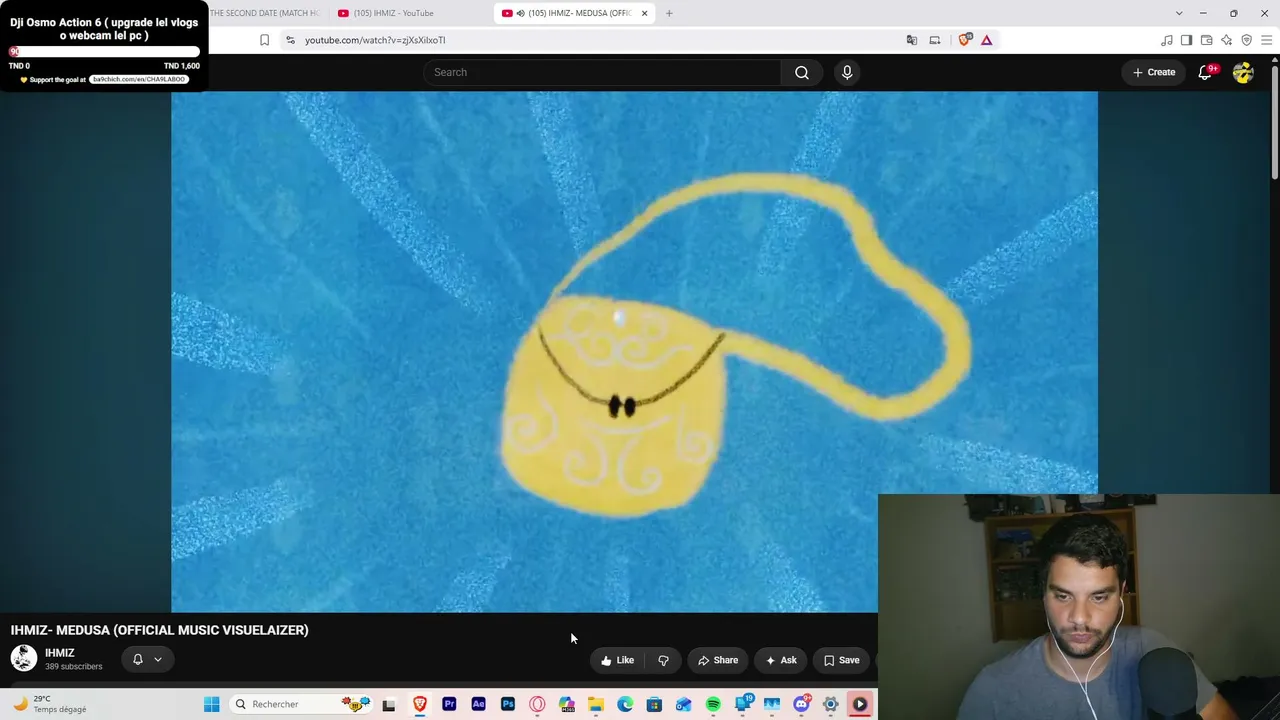This screenshot has height=720, width=1280.
Task: Toggle channel notification bell for IHMIZ
Action: point(138,659)
